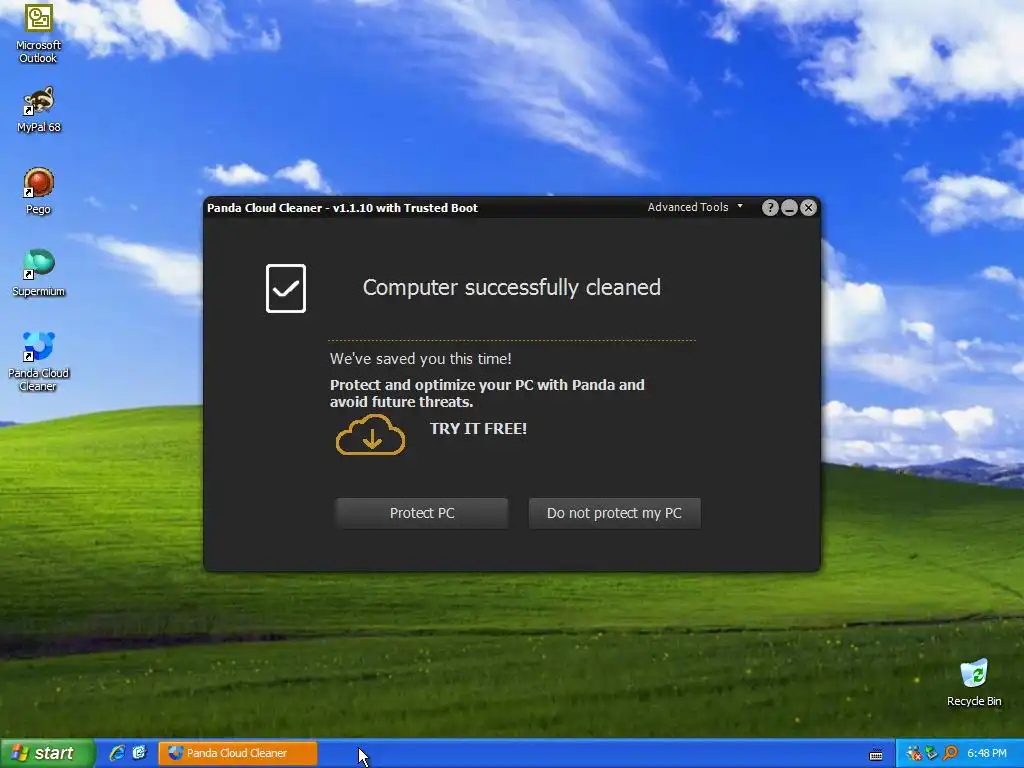Select the Pego desktop shortcut

[x=39, y=192]
